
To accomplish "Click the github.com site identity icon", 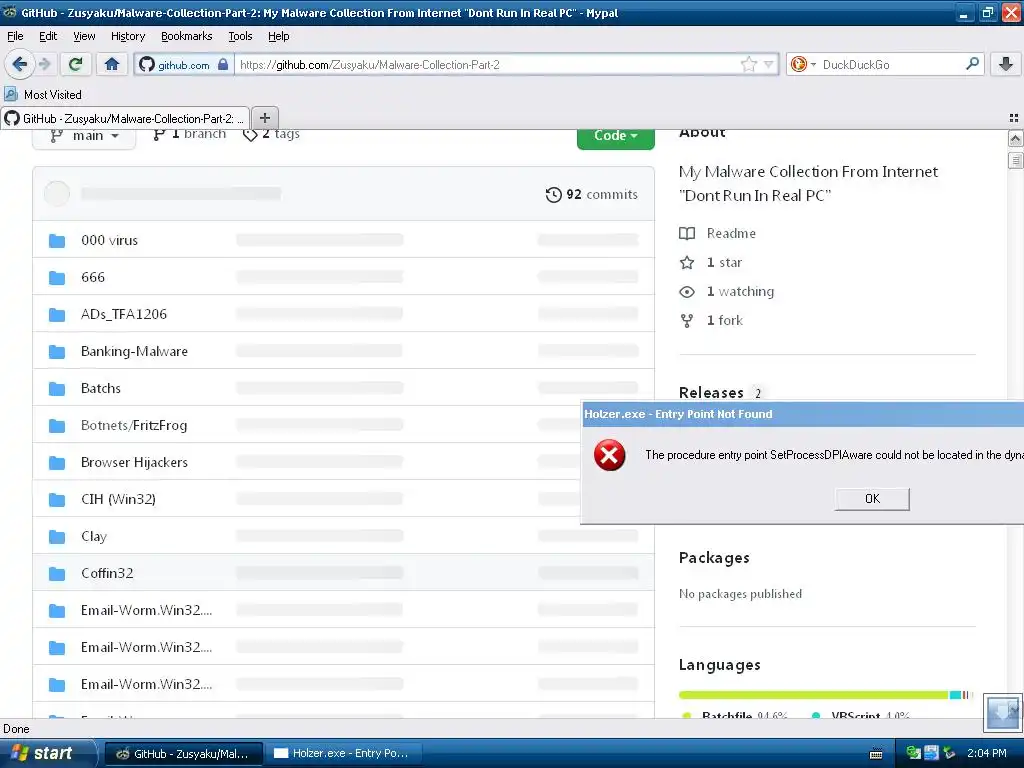I will [x=184, y=65].
